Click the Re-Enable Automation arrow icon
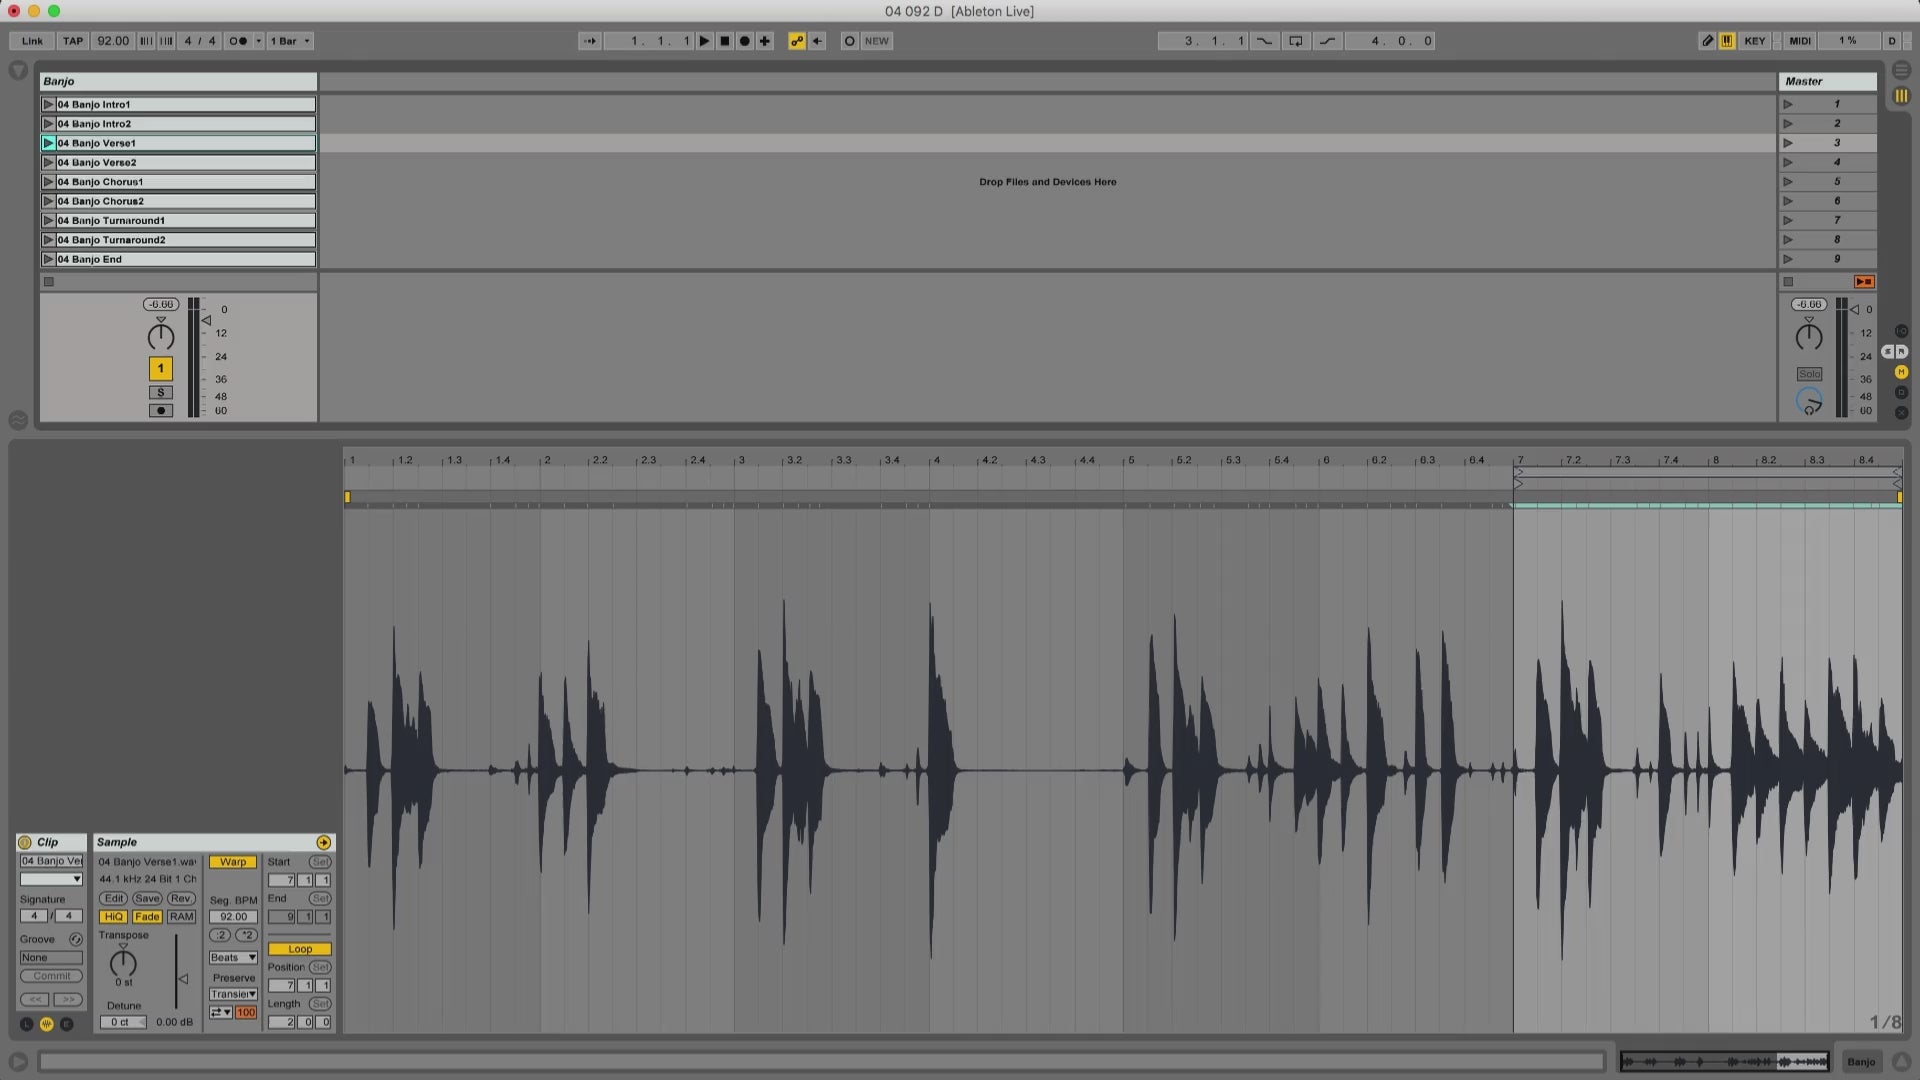 817,41
